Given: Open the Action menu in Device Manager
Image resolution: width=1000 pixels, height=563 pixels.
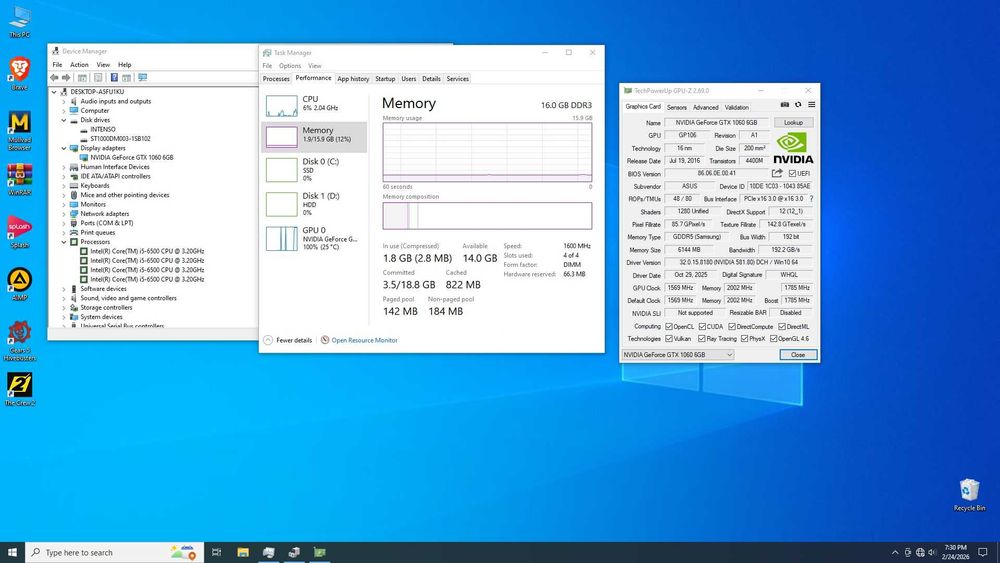Looking at the screenshot, I should (79, 64).
